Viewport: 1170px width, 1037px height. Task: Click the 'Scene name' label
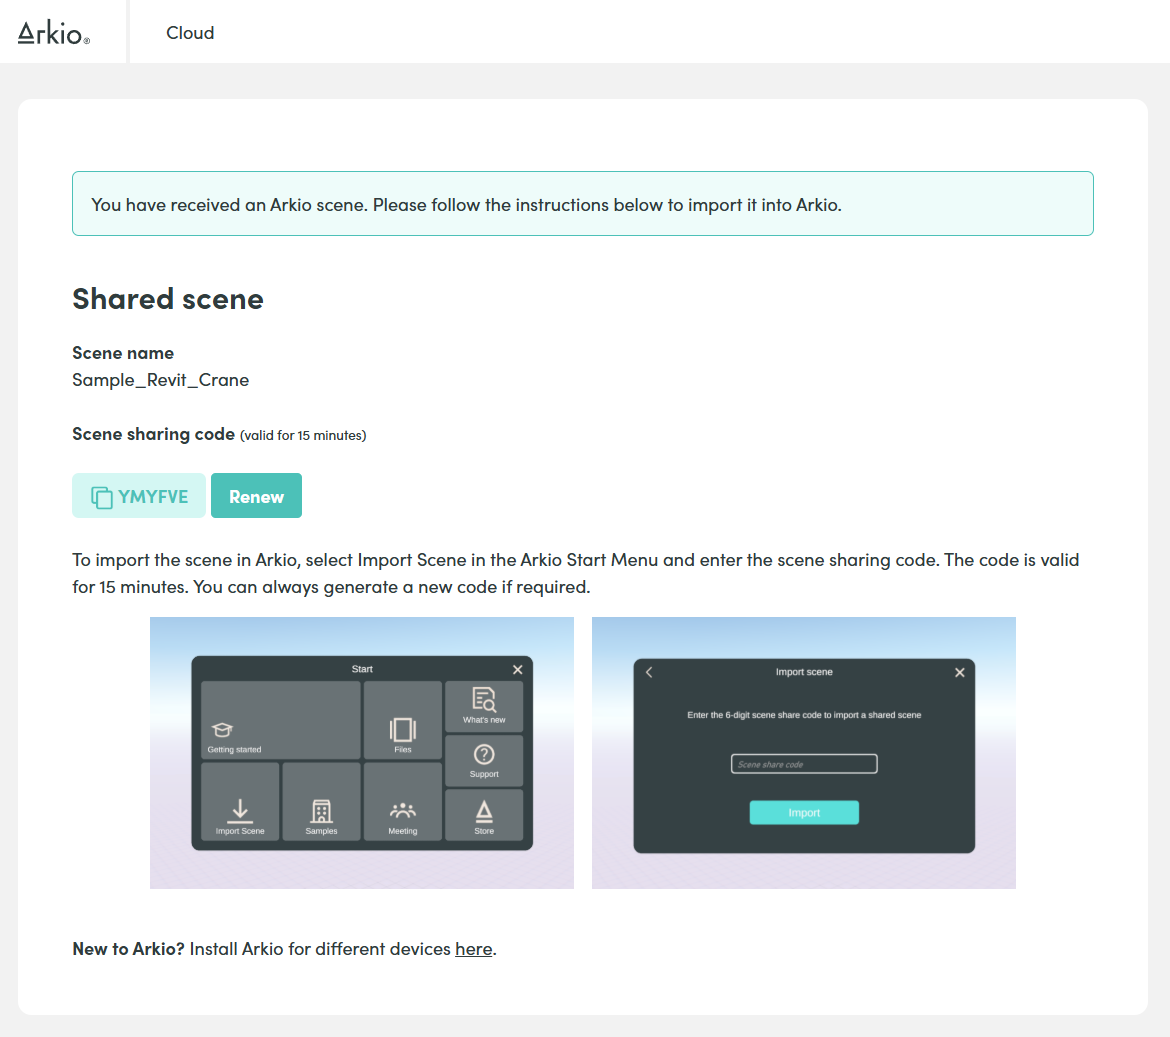coord(123,353)
